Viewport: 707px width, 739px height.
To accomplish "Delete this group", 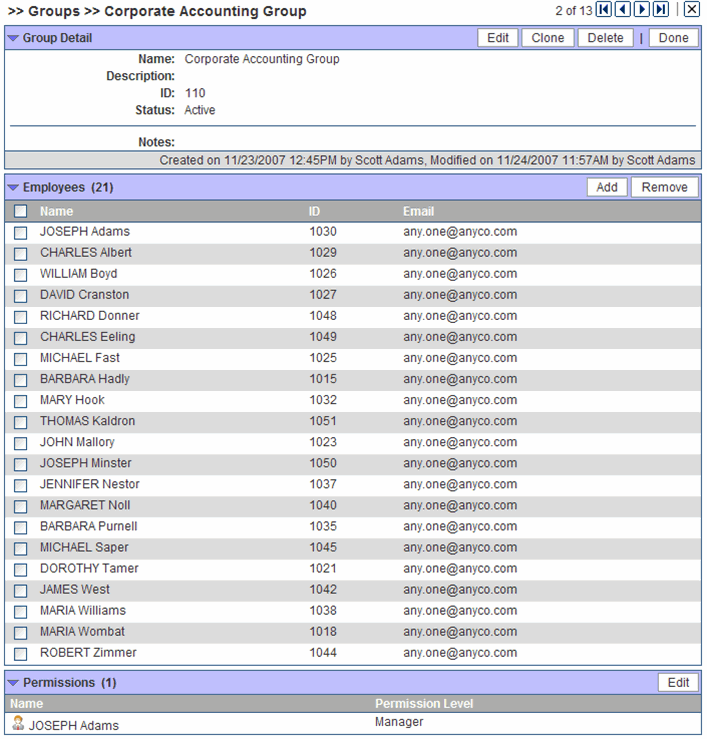I will [605, 38].
